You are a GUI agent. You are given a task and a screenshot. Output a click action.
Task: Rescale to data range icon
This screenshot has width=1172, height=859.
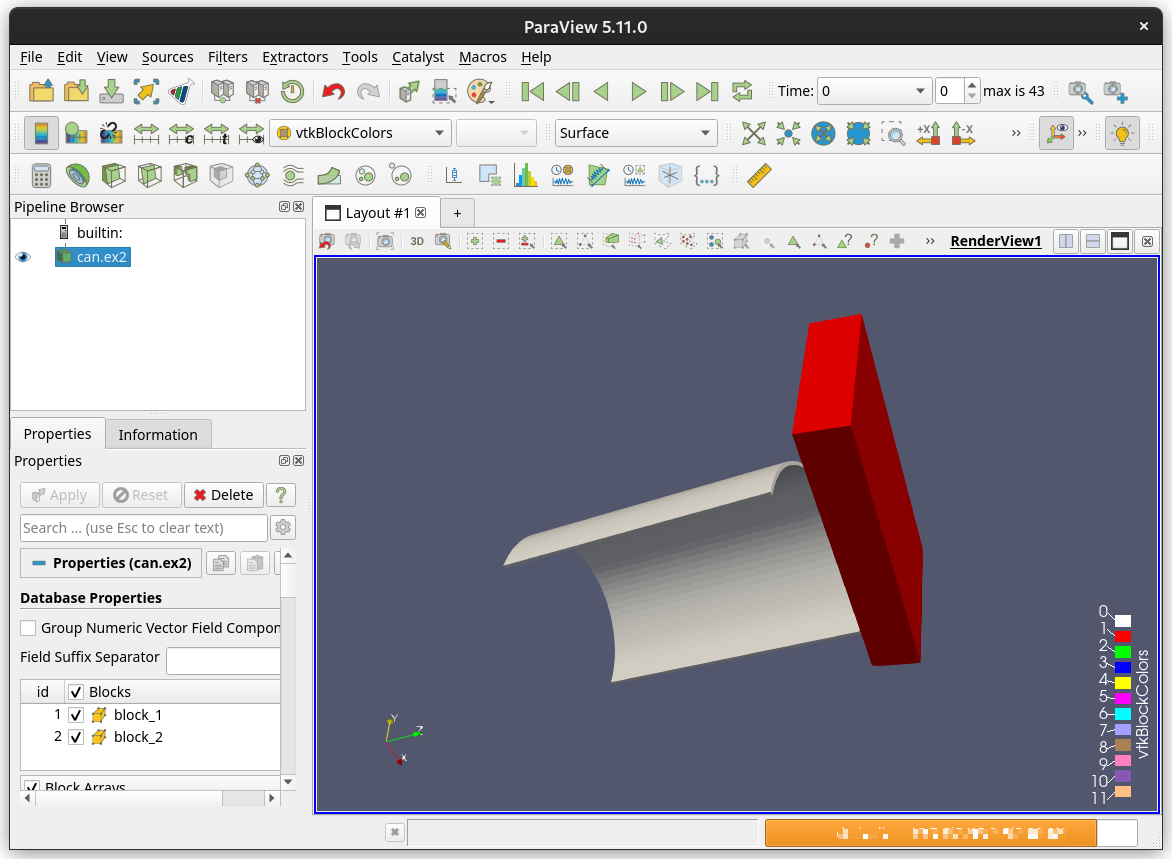[146, 133]
